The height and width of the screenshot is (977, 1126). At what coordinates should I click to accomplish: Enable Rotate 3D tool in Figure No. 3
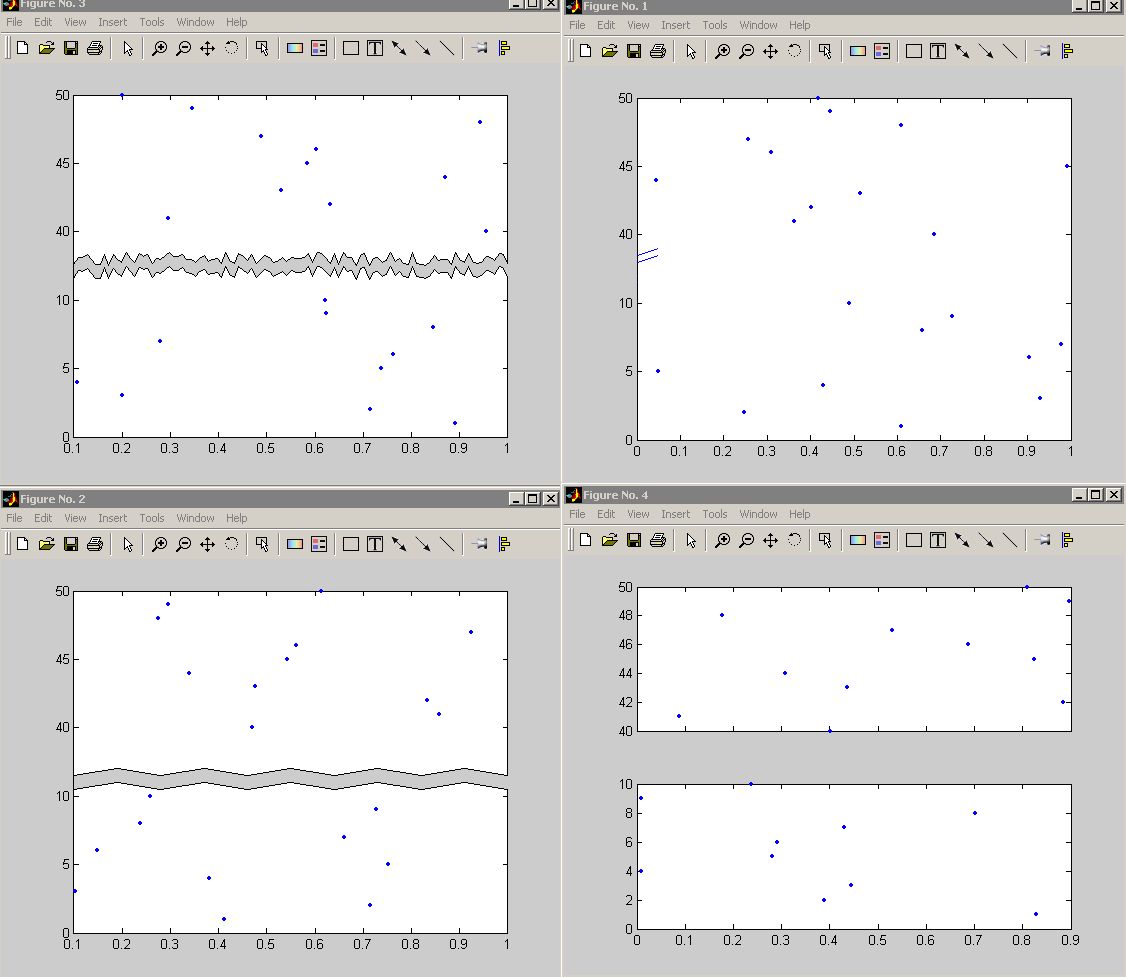pos(231,48)
